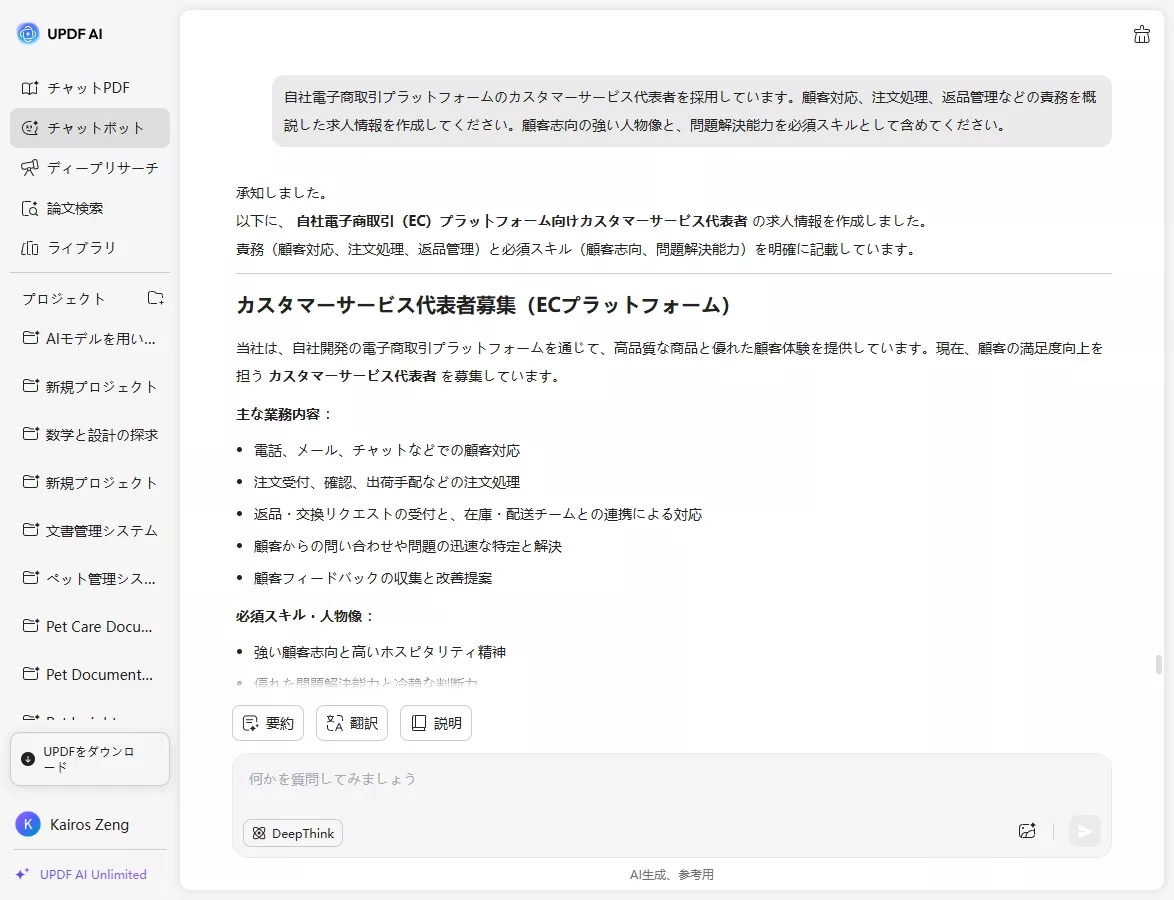Select the Pet Document... project

(x=90, y=674)
